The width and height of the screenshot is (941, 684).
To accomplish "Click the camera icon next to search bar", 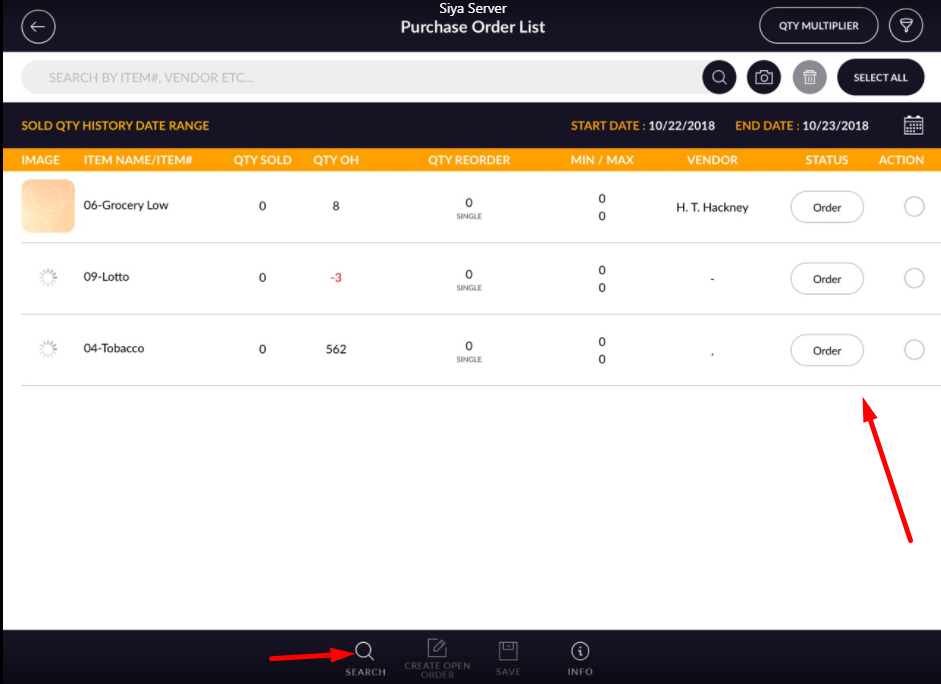I will coord(764,77).
